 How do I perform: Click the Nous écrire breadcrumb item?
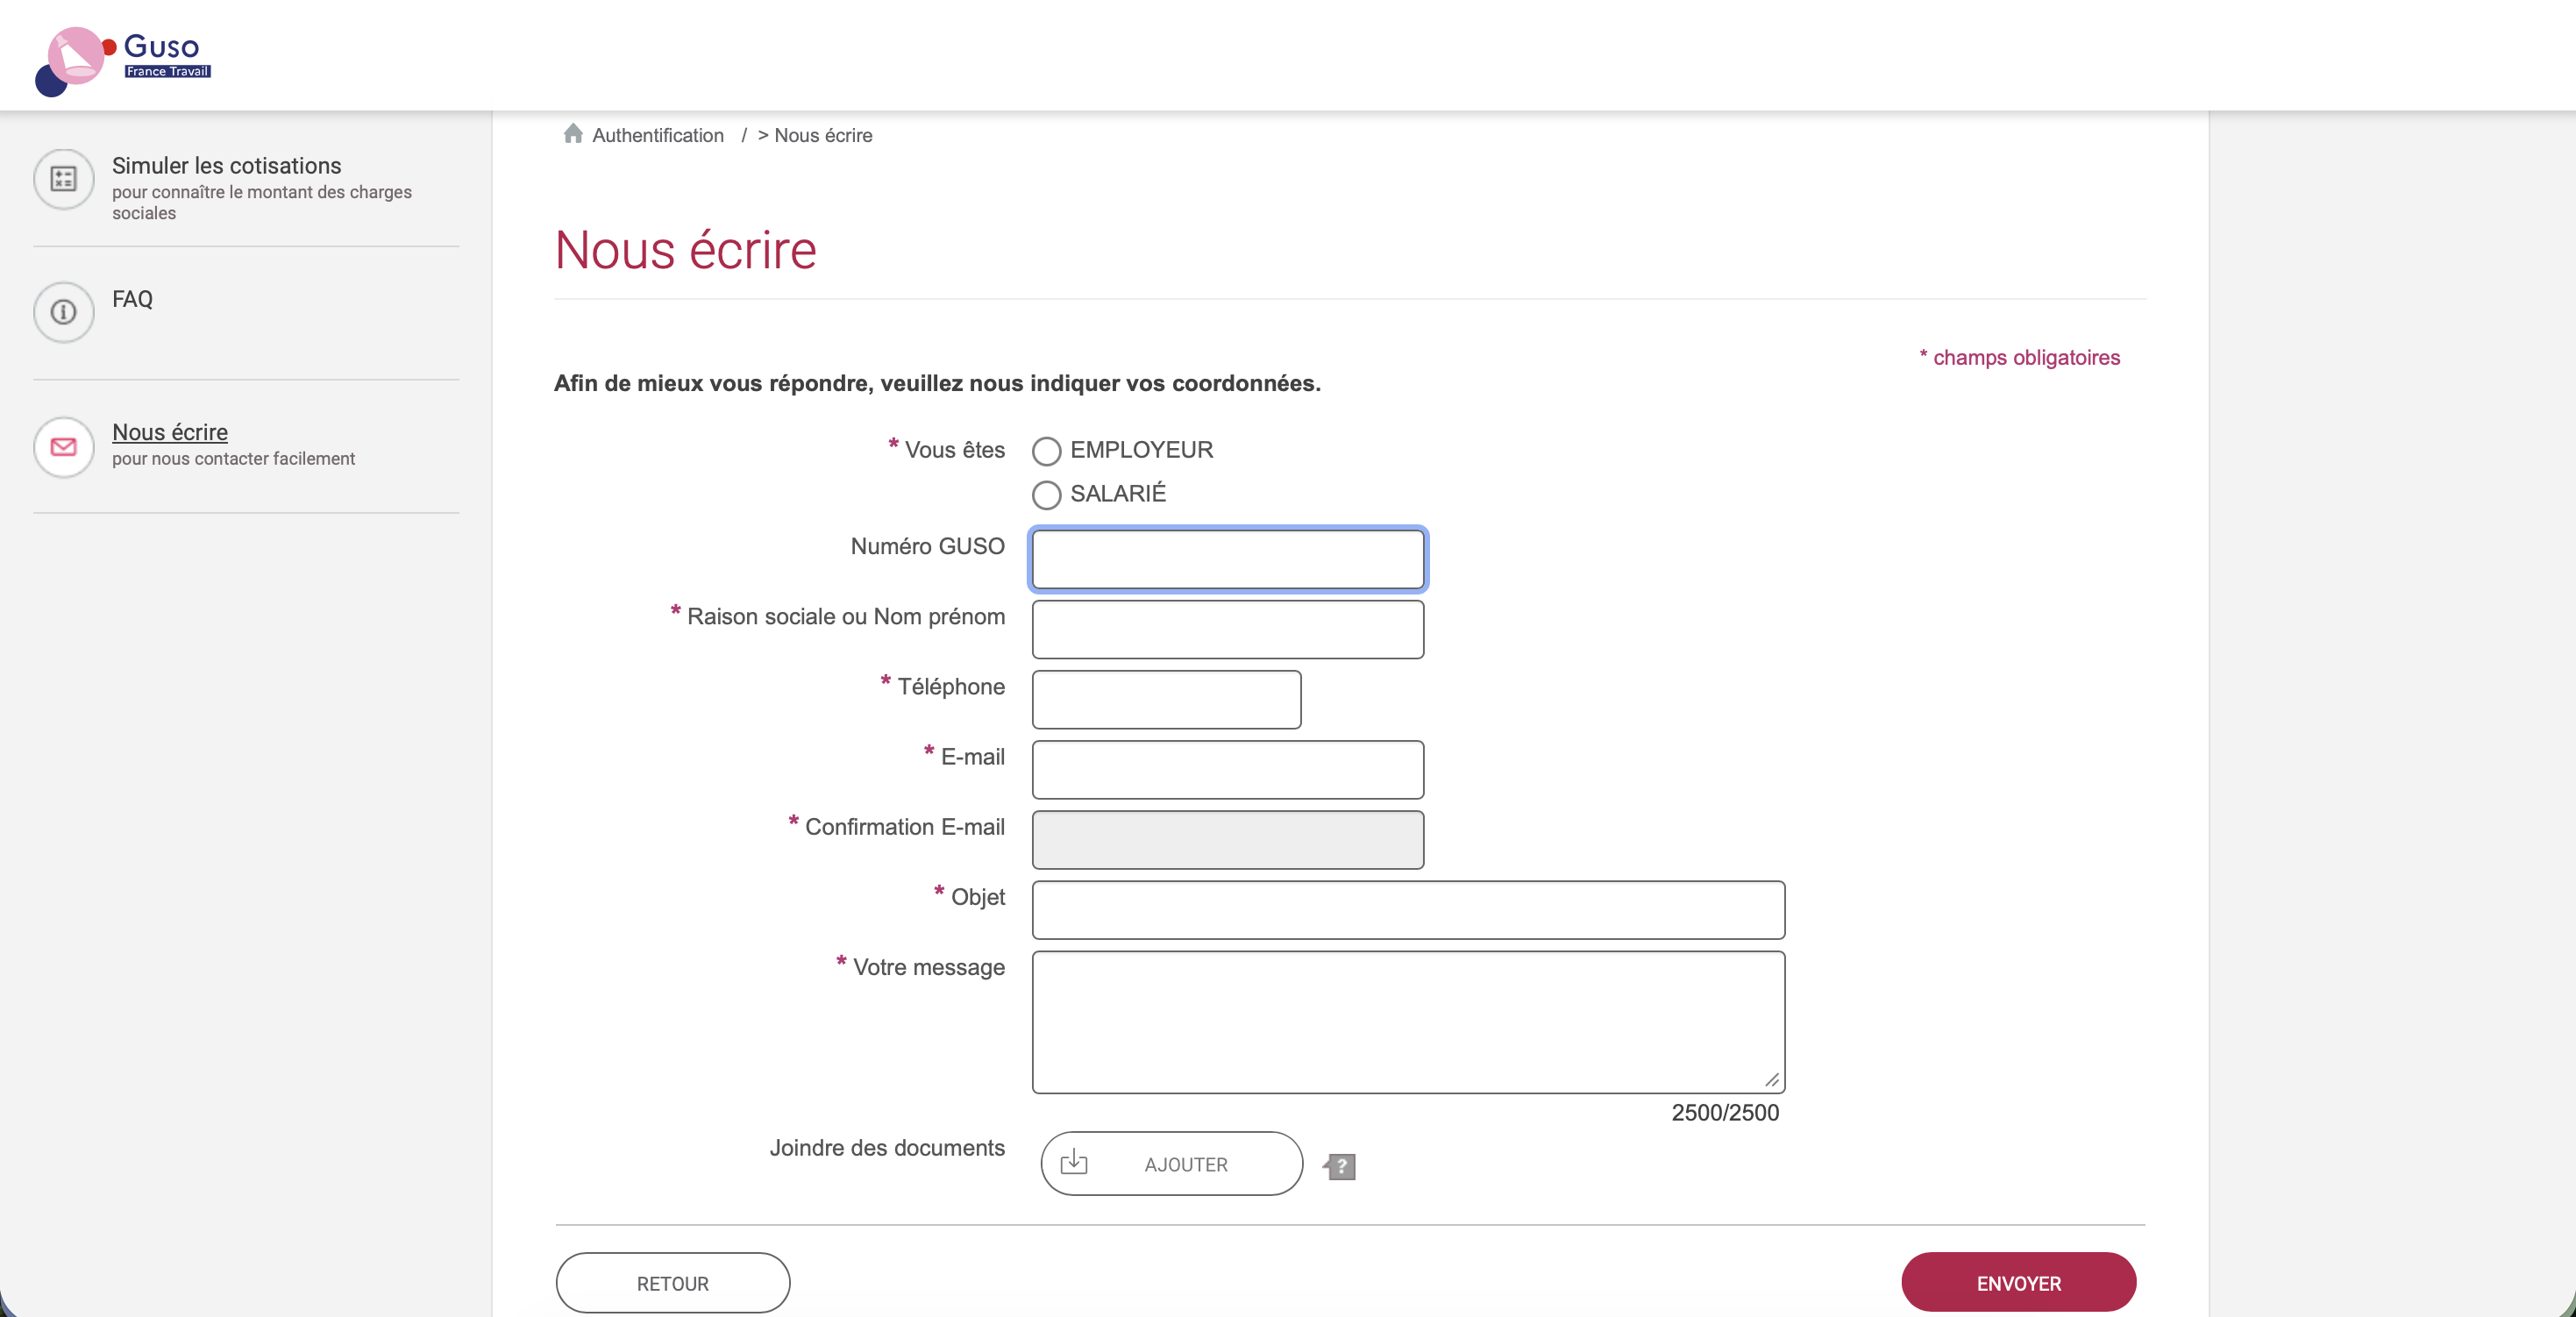click(x=823, y=135)
